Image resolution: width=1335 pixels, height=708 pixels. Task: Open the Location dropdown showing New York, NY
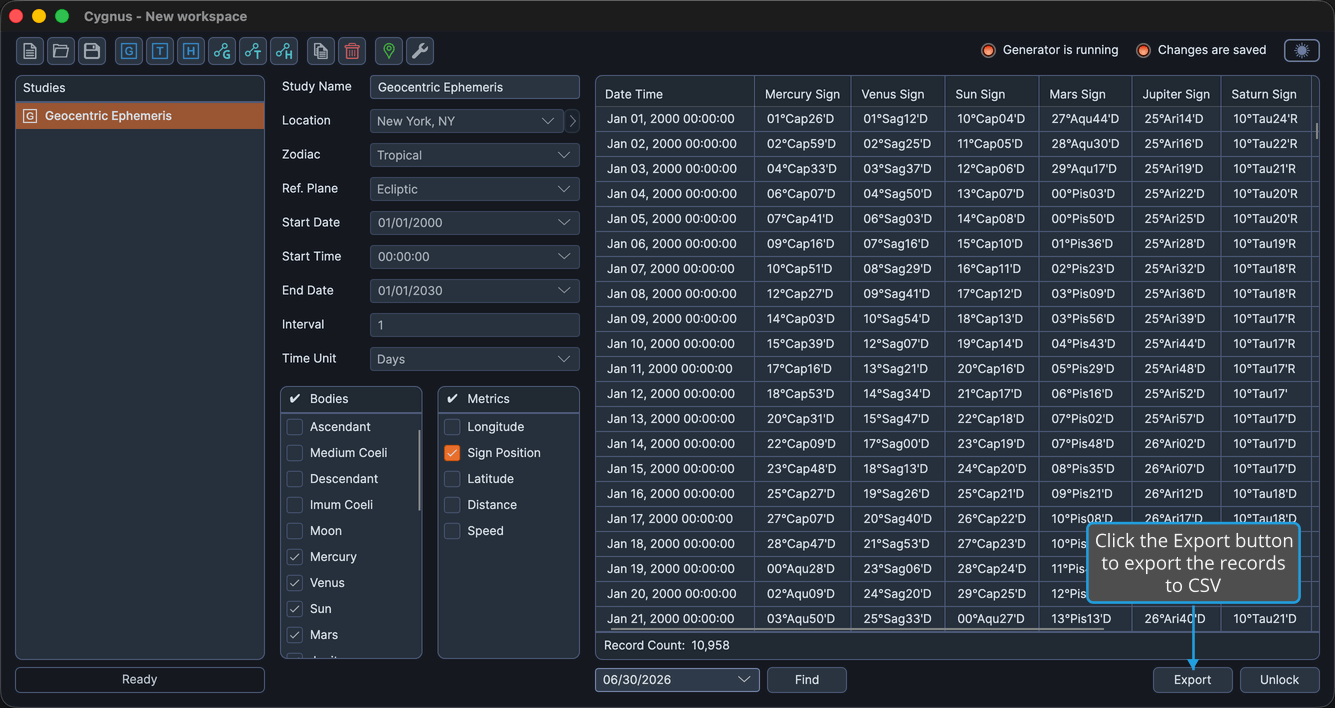(467, 121)
